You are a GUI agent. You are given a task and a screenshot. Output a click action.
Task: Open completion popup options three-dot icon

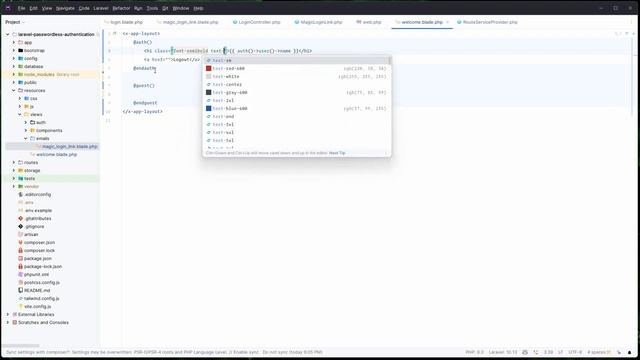(x=386, y=153)
